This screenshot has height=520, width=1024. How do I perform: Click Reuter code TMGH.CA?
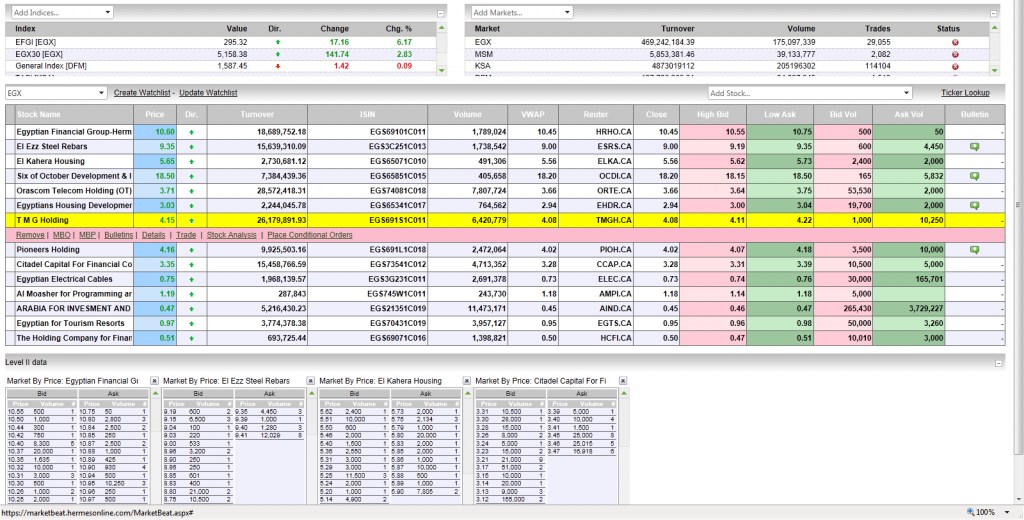pos(613,220)
